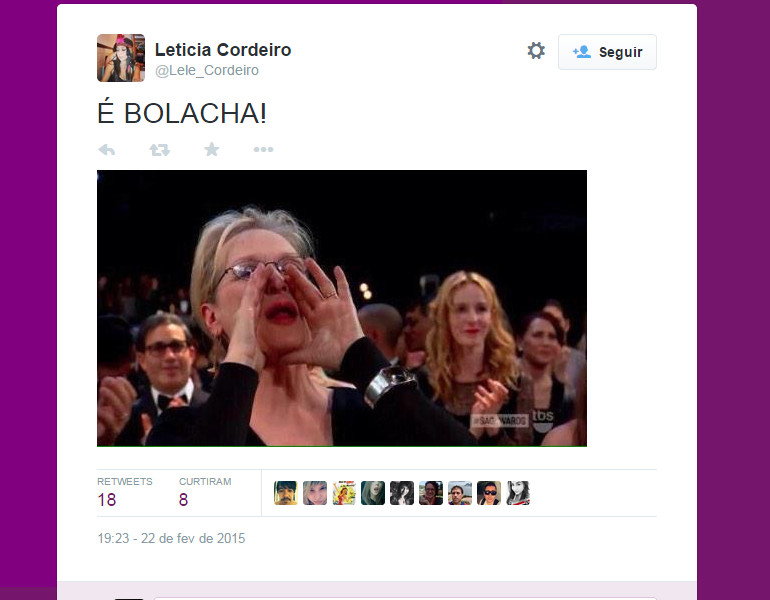Open the Leticia Cordeiro profile name link
The height and width of the screenshot is (600, 770).
tap(223, 50)
